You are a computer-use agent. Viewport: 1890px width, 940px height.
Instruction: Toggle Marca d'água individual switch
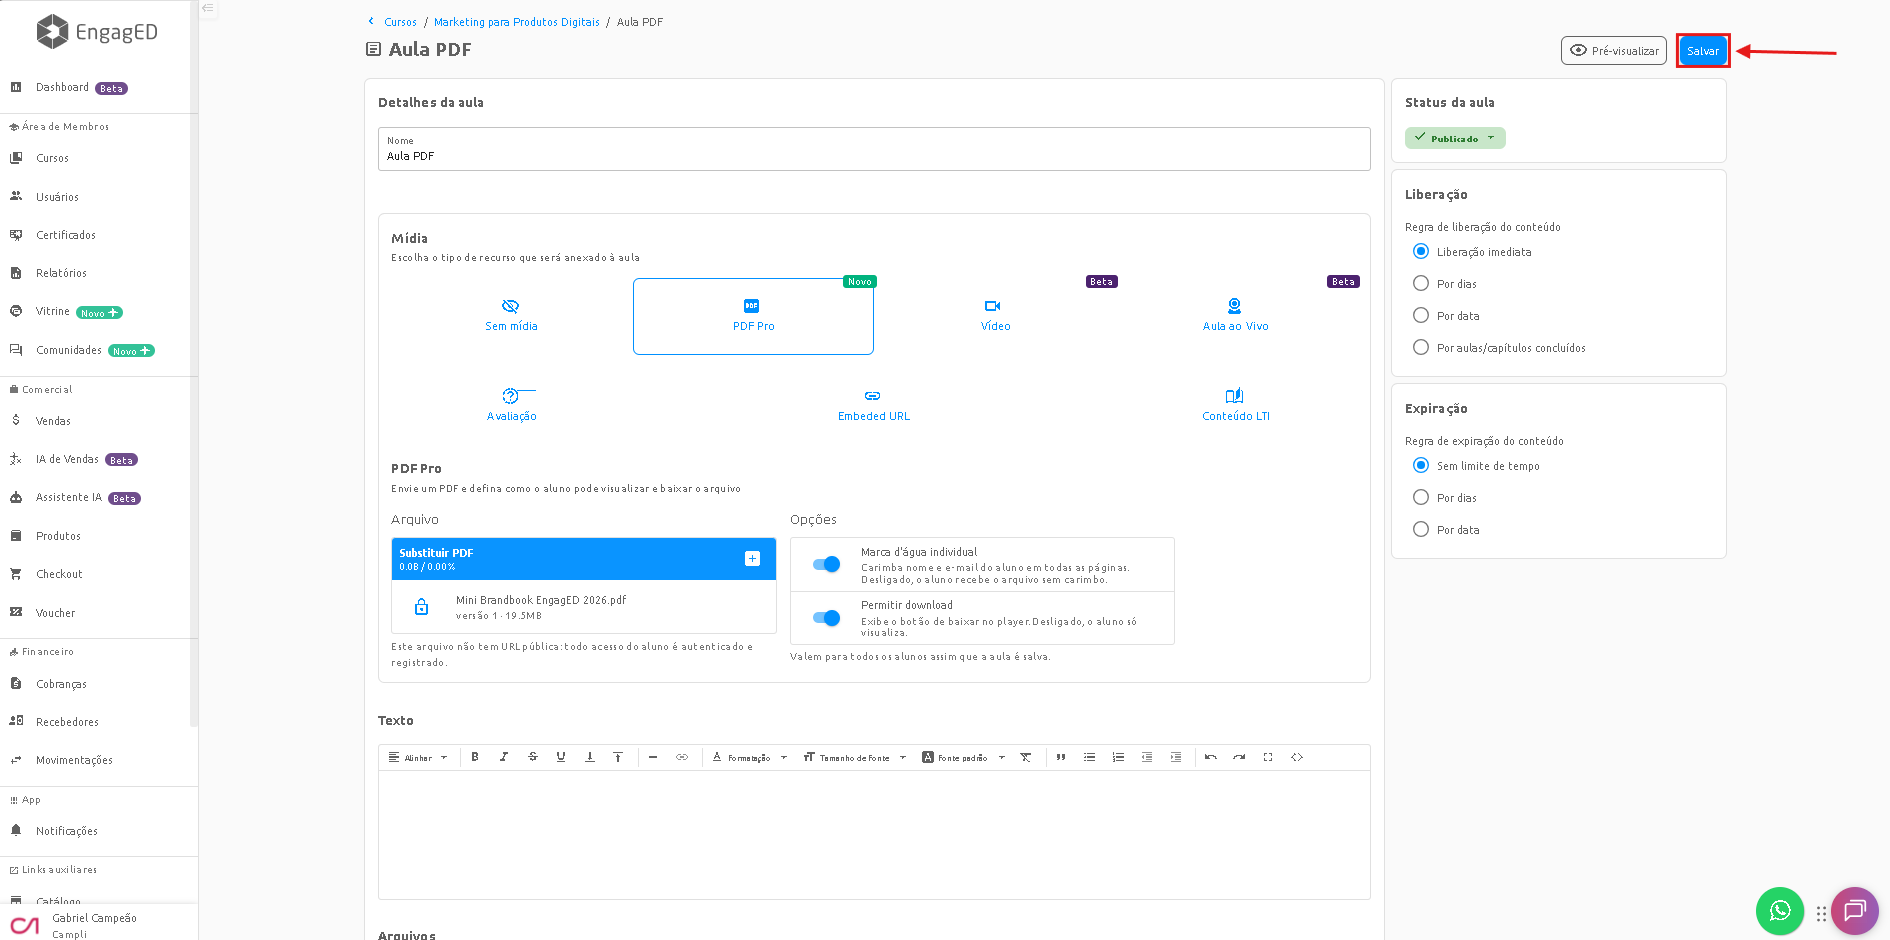click(827, 564)
